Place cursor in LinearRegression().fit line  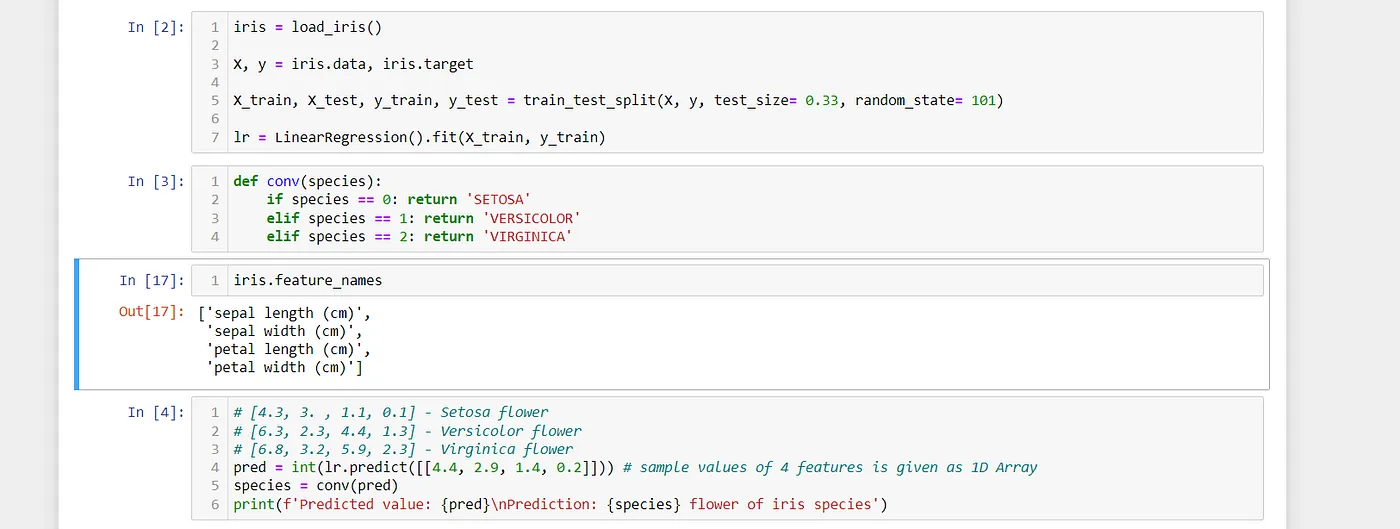(419, 137)
